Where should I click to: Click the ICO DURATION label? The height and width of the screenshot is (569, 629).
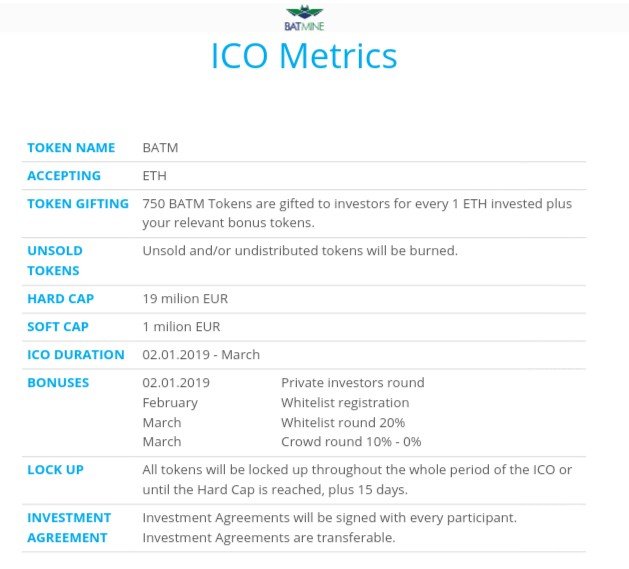click(x=76, y=355)
